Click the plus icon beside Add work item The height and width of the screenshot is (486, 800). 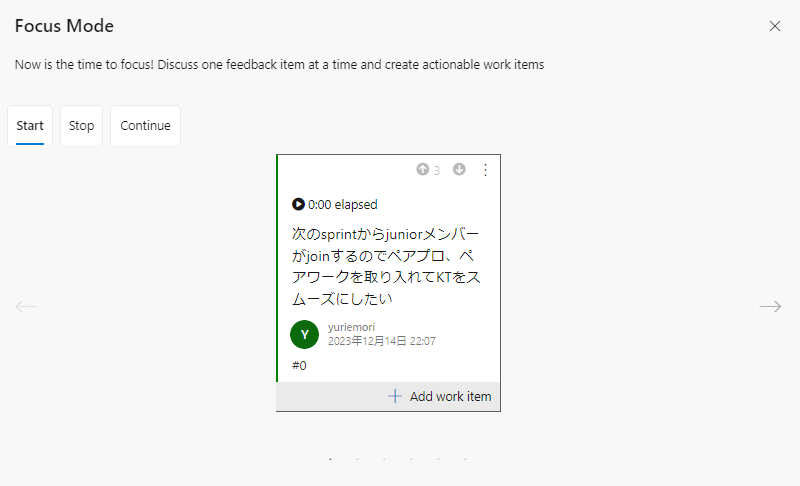pos(395,396)
